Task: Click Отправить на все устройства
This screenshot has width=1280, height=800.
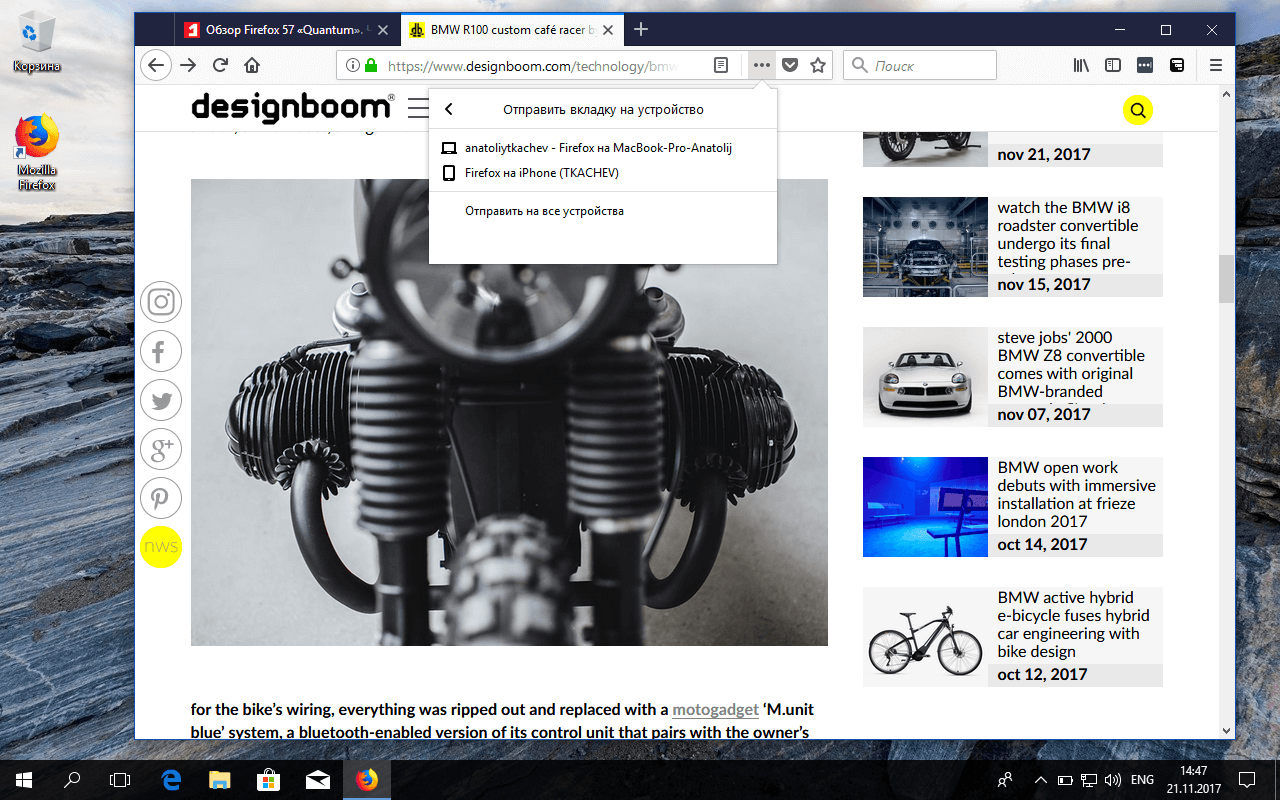Action: tap(545, 210)
